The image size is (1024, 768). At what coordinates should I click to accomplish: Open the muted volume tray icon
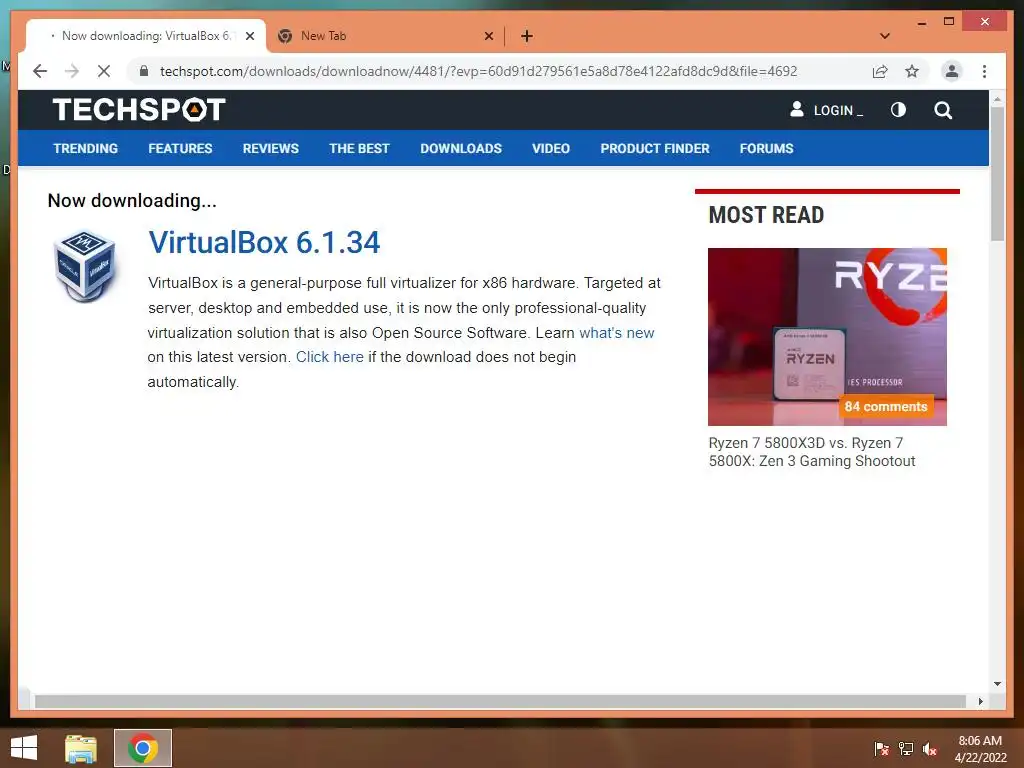(x=929, y=748)
